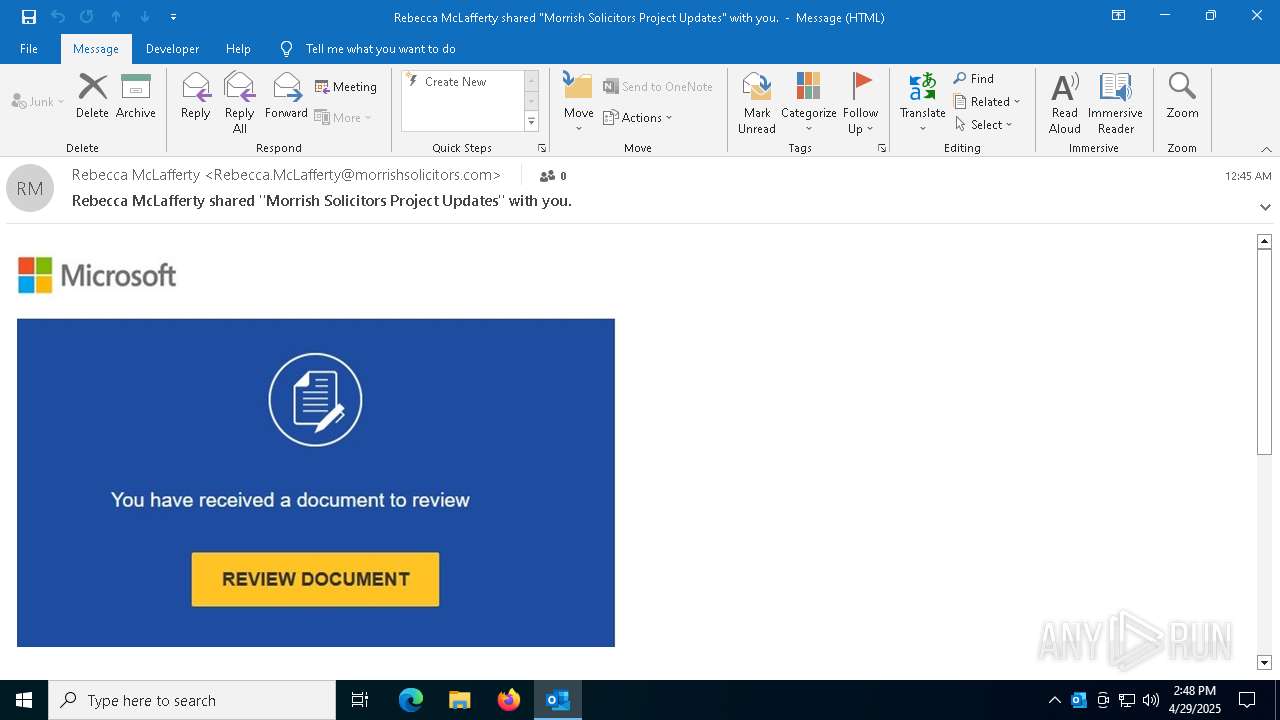Open Task View on the taskbar
This screenshot has height=720, width=1280.
[x=360, y=700]
